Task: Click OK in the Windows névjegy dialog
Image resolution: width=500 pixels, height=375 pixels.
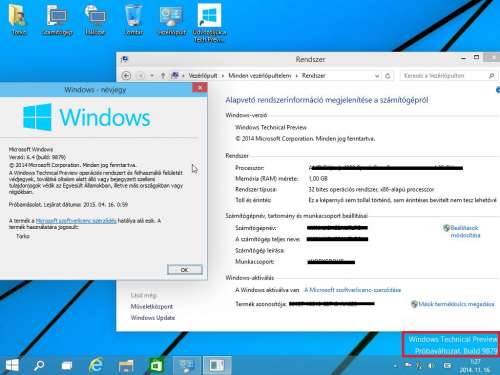Action: click(x=185, y=270)
